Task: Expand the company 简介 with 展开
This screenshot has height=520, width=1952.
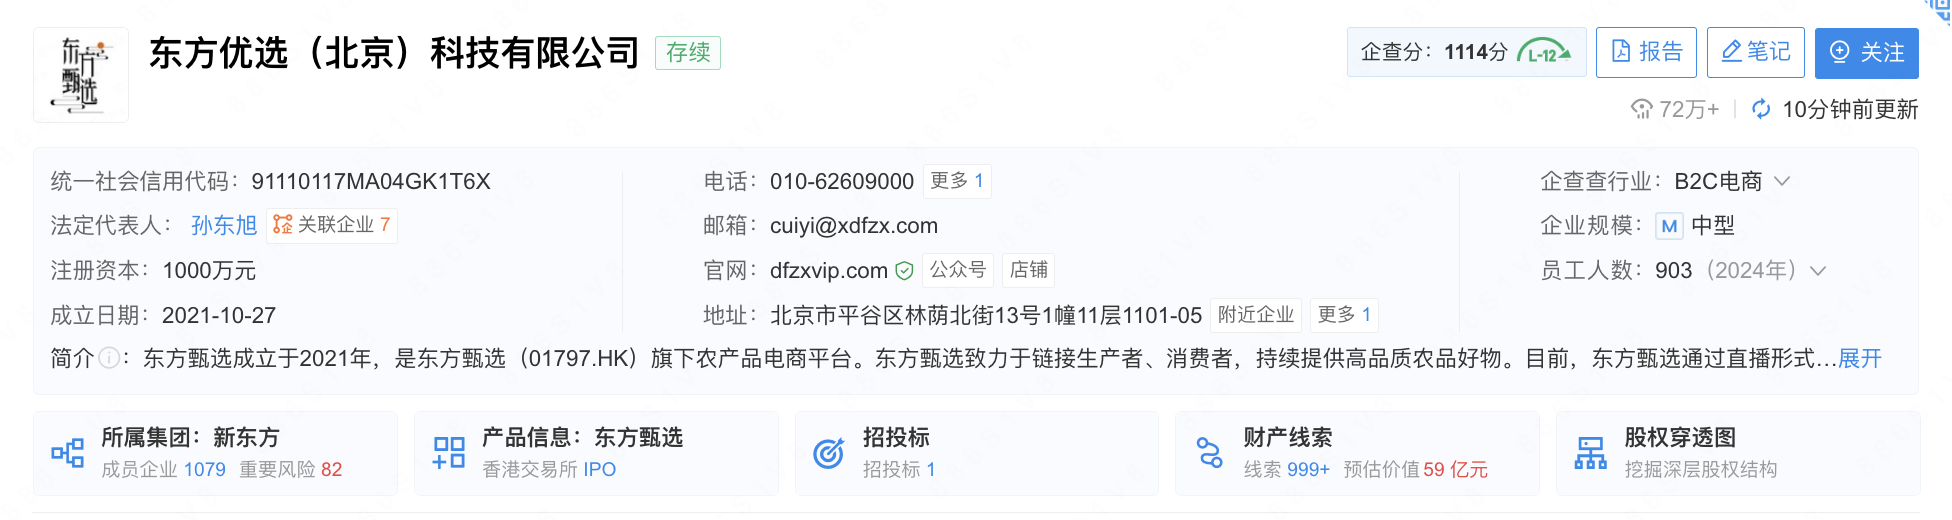Action: (x=1860, y=358)
